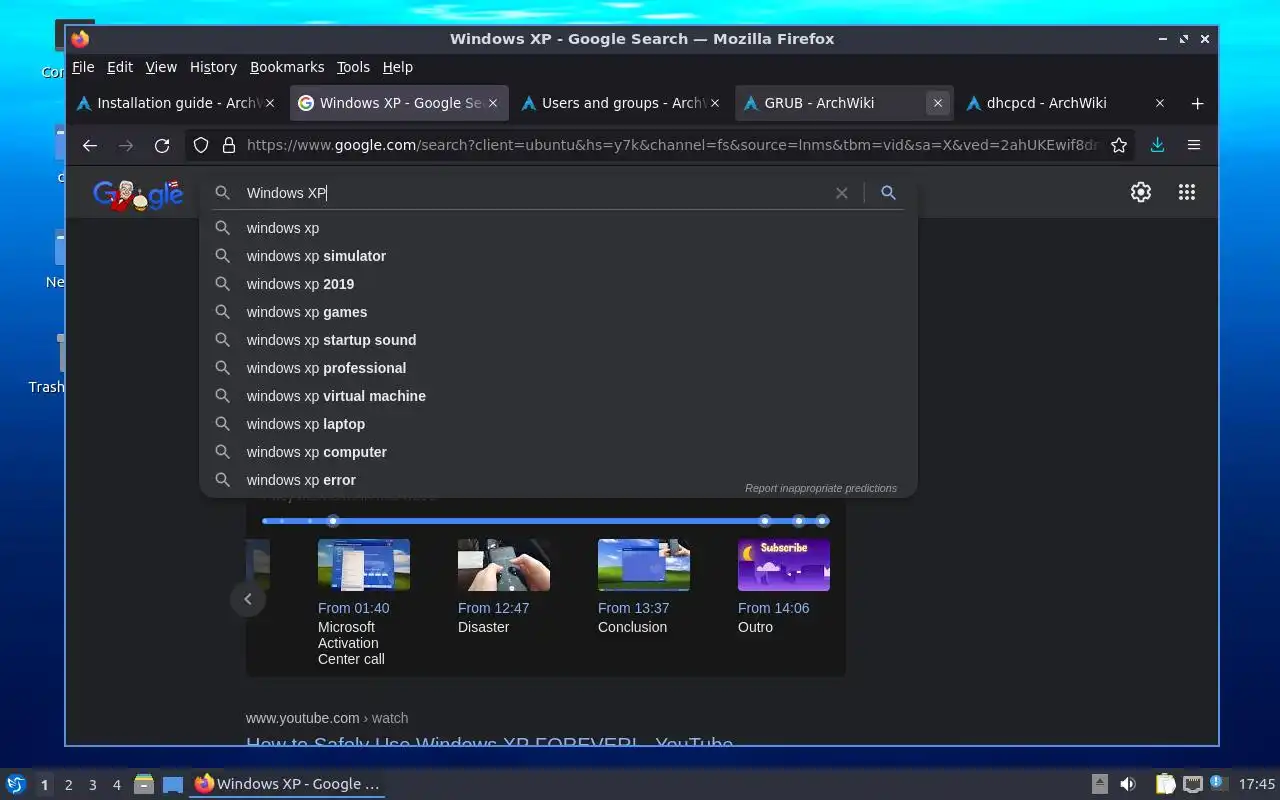This screenshot has width=1280, height=800.
Task: Clear the Google search box text
Action: click(x=841, y=193)
